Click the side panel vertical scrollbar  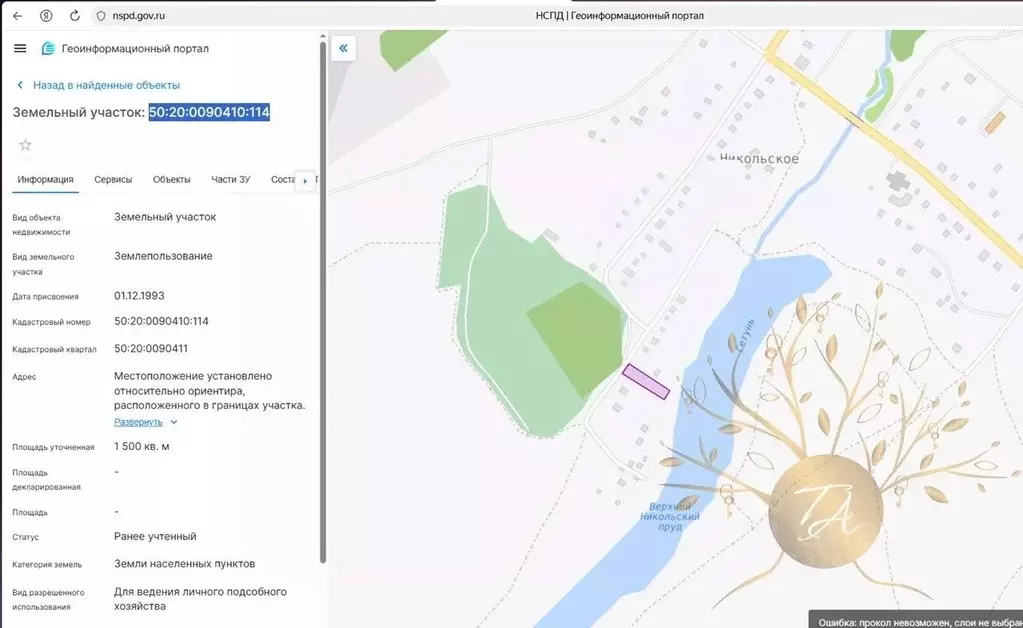coord(322,300)
